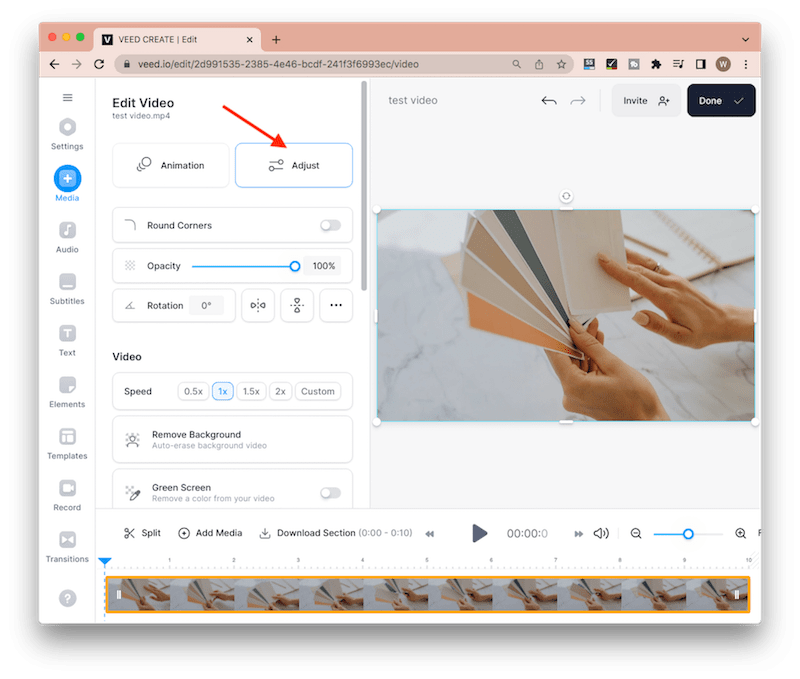Flip the video horizontally
Image resolution: width=800 pixels, height=679 pixels.
point(258,305)
